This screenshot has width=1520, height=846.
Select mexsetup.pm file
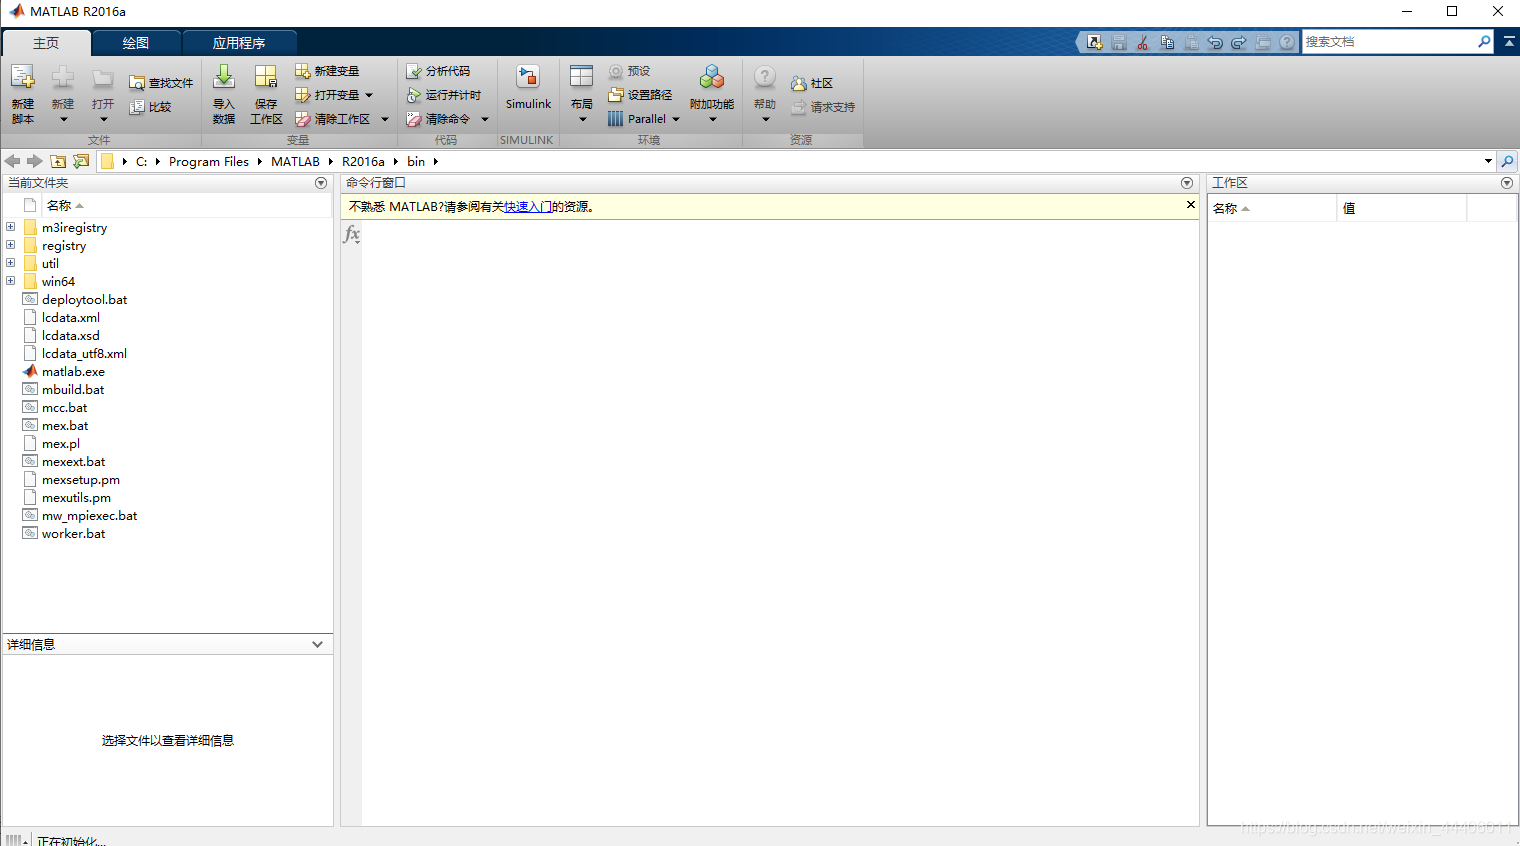click(80, 480)
